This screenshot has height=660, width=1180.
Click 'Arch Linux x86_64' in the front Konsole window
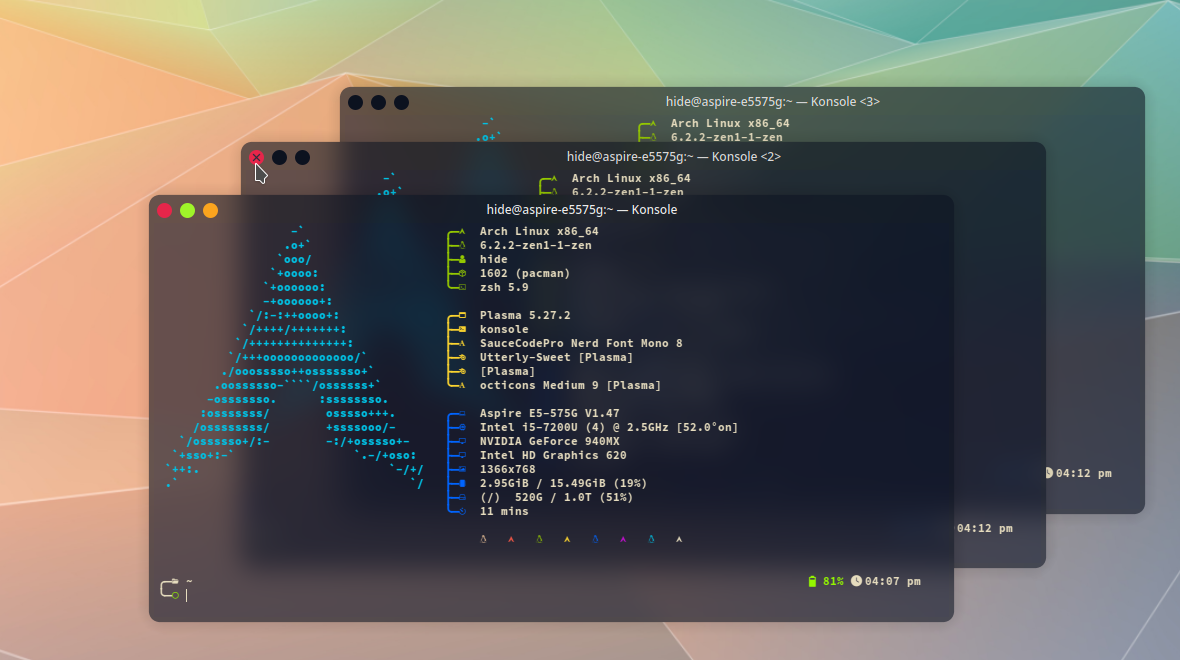pos(539,231)
